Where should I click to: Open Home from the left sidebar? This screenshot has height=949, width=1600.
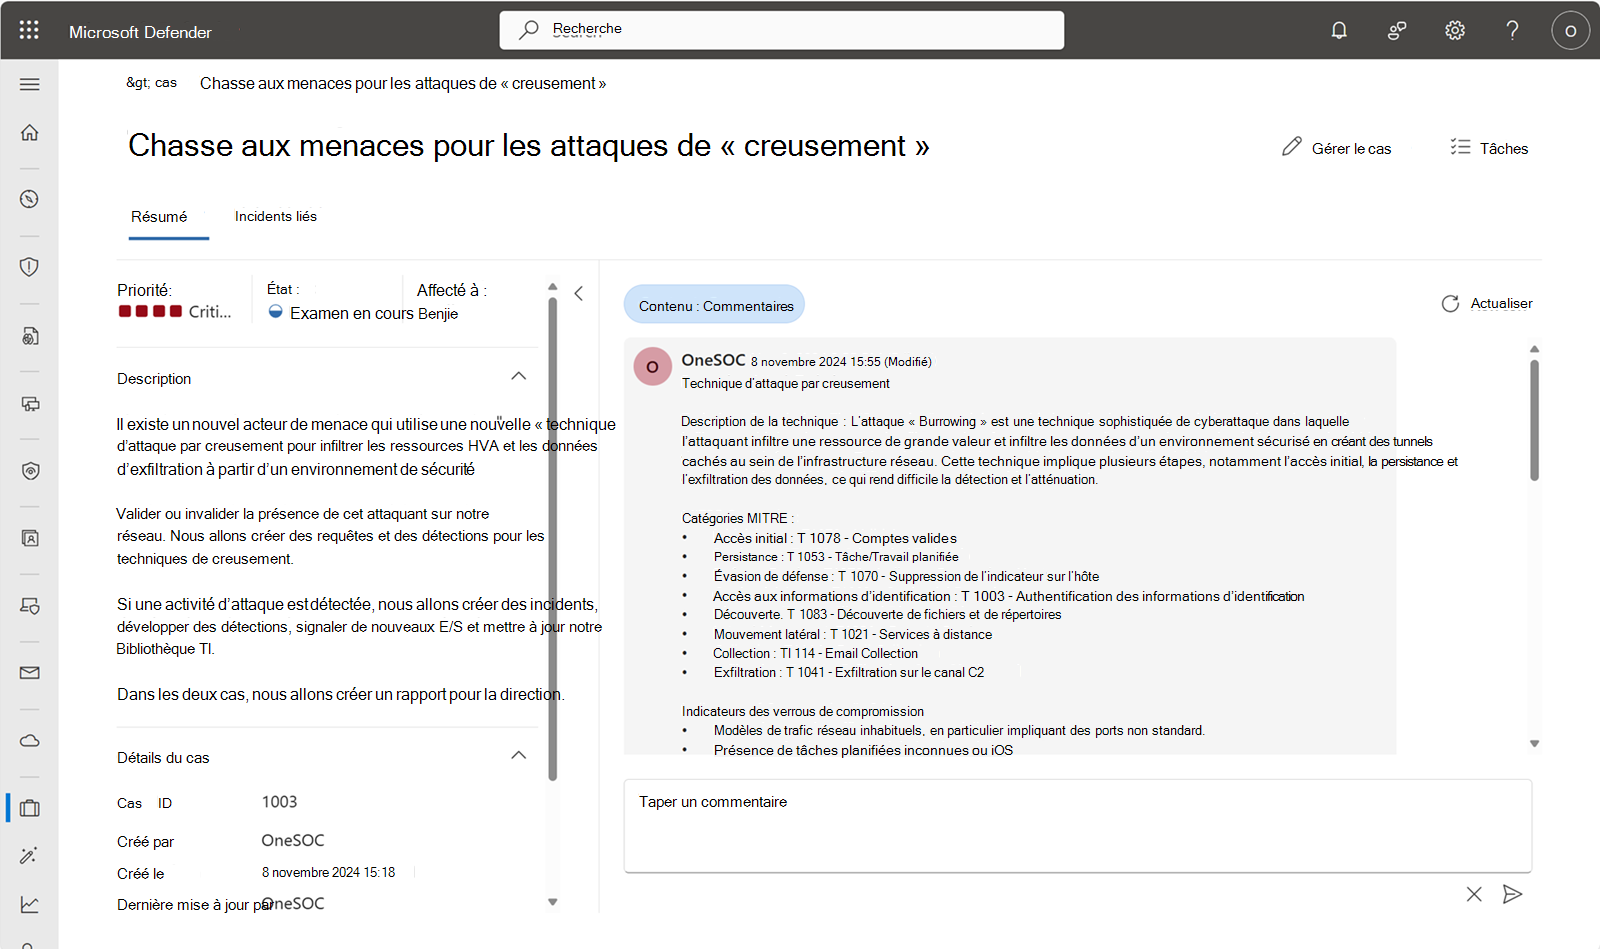29,132
